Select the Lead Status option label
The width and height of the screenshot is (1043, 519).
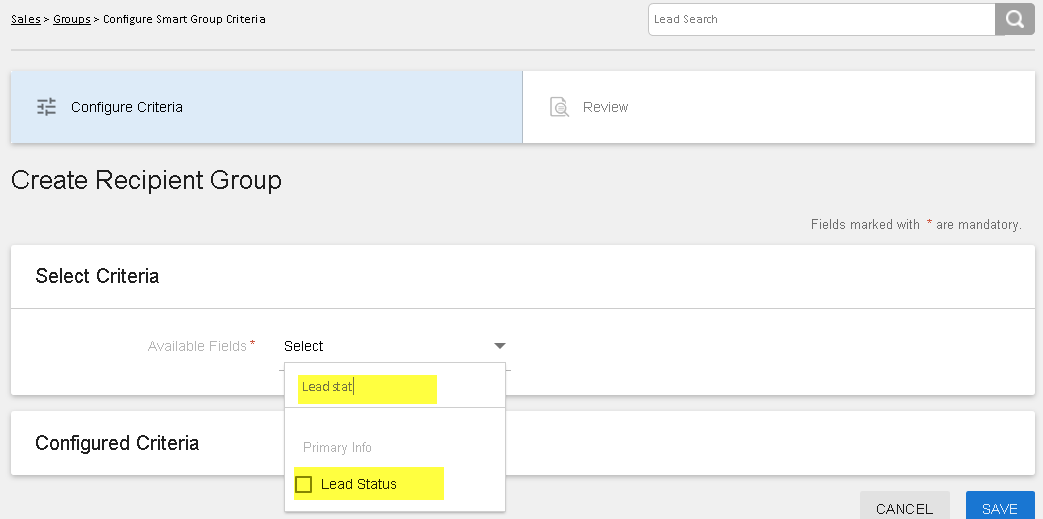pyautogui.click(x=358, y=485)
